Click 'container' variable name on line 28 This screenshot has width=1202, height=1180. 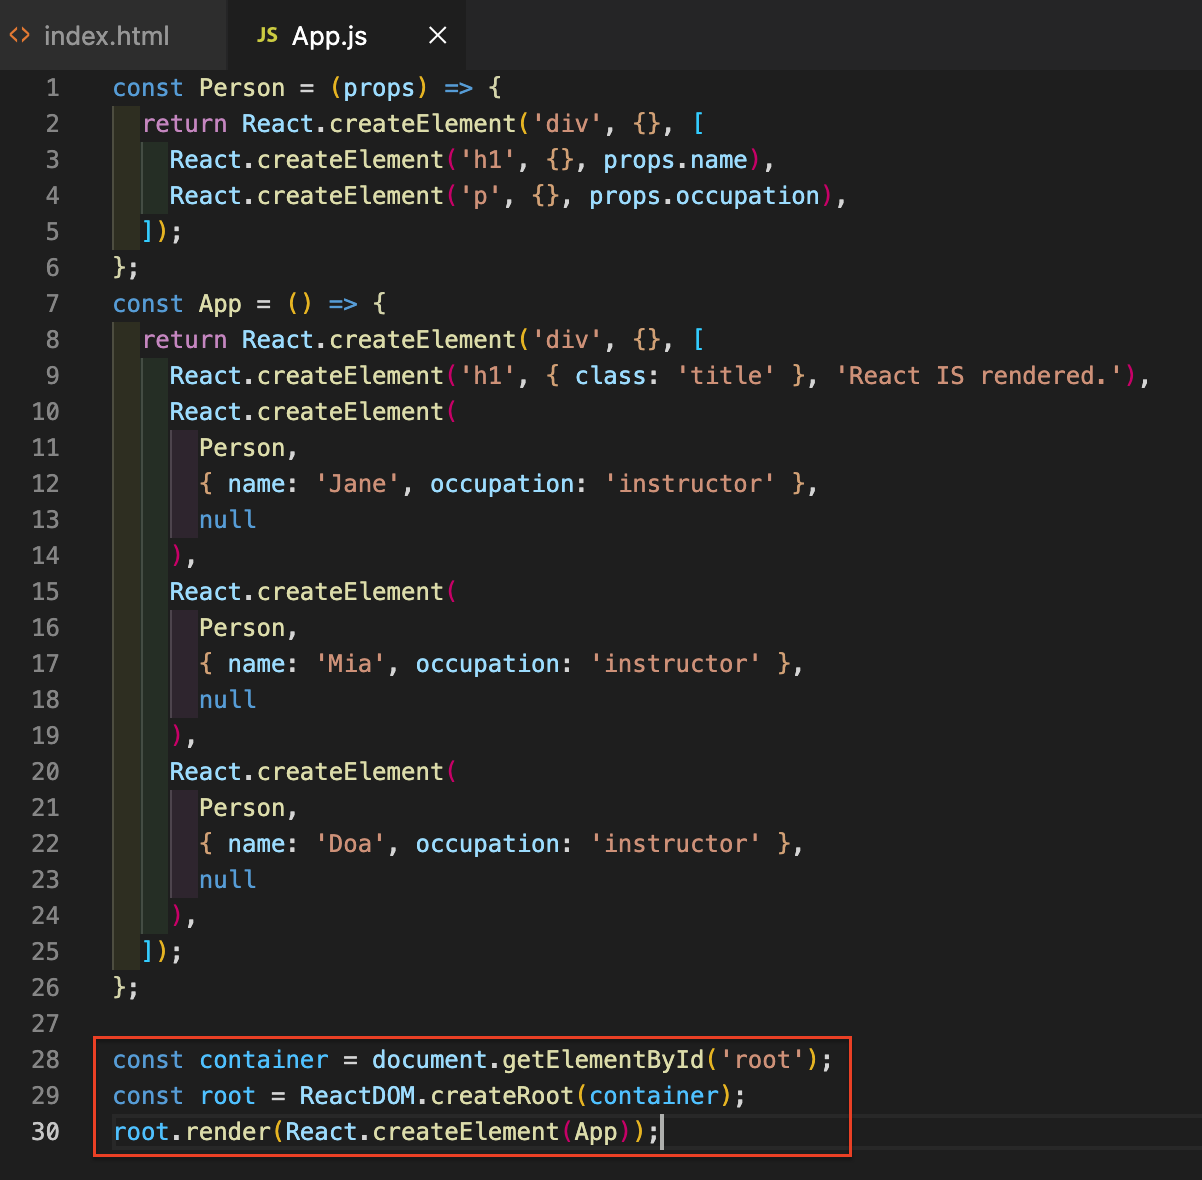click(x=264, y=1060)
